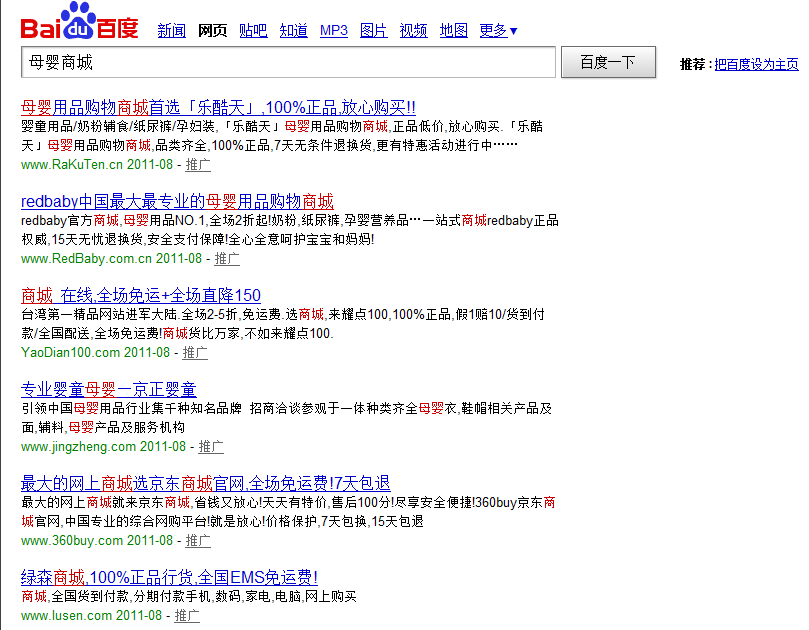The height and width of the screenshot is (630, 809).
Task: Click the search box containing 母婴商城
Action: point(288,62)
